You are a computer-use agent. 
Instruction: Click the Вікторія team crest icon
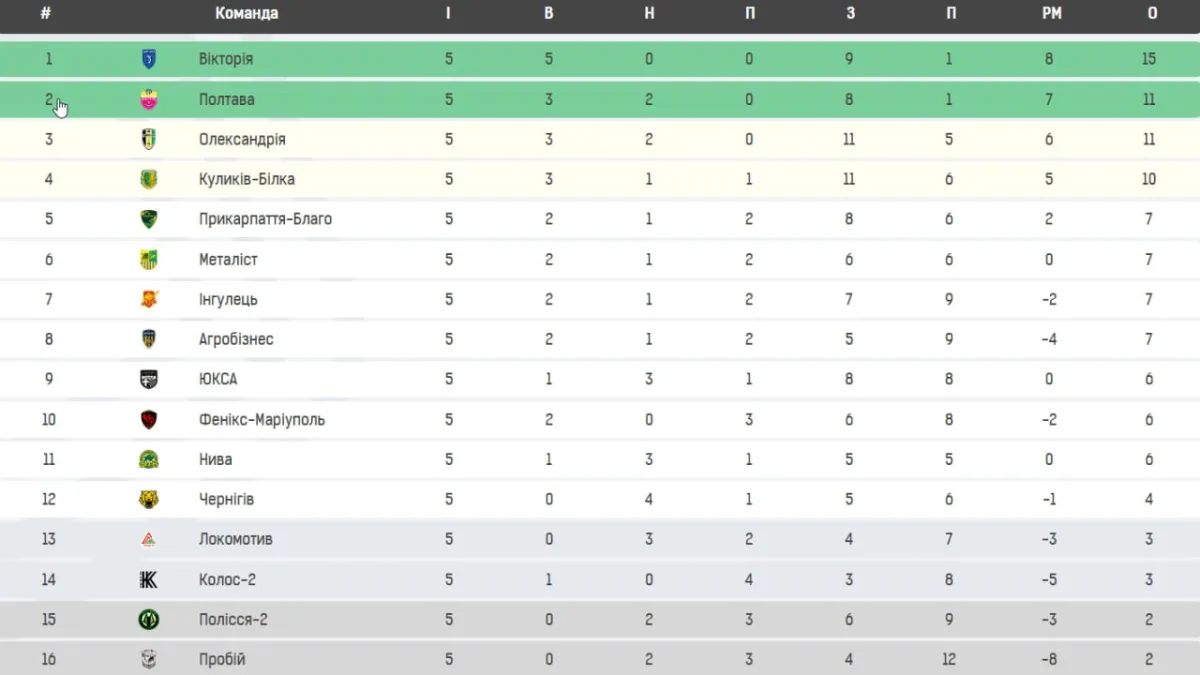pyautogui.click(x=149, y=59)
